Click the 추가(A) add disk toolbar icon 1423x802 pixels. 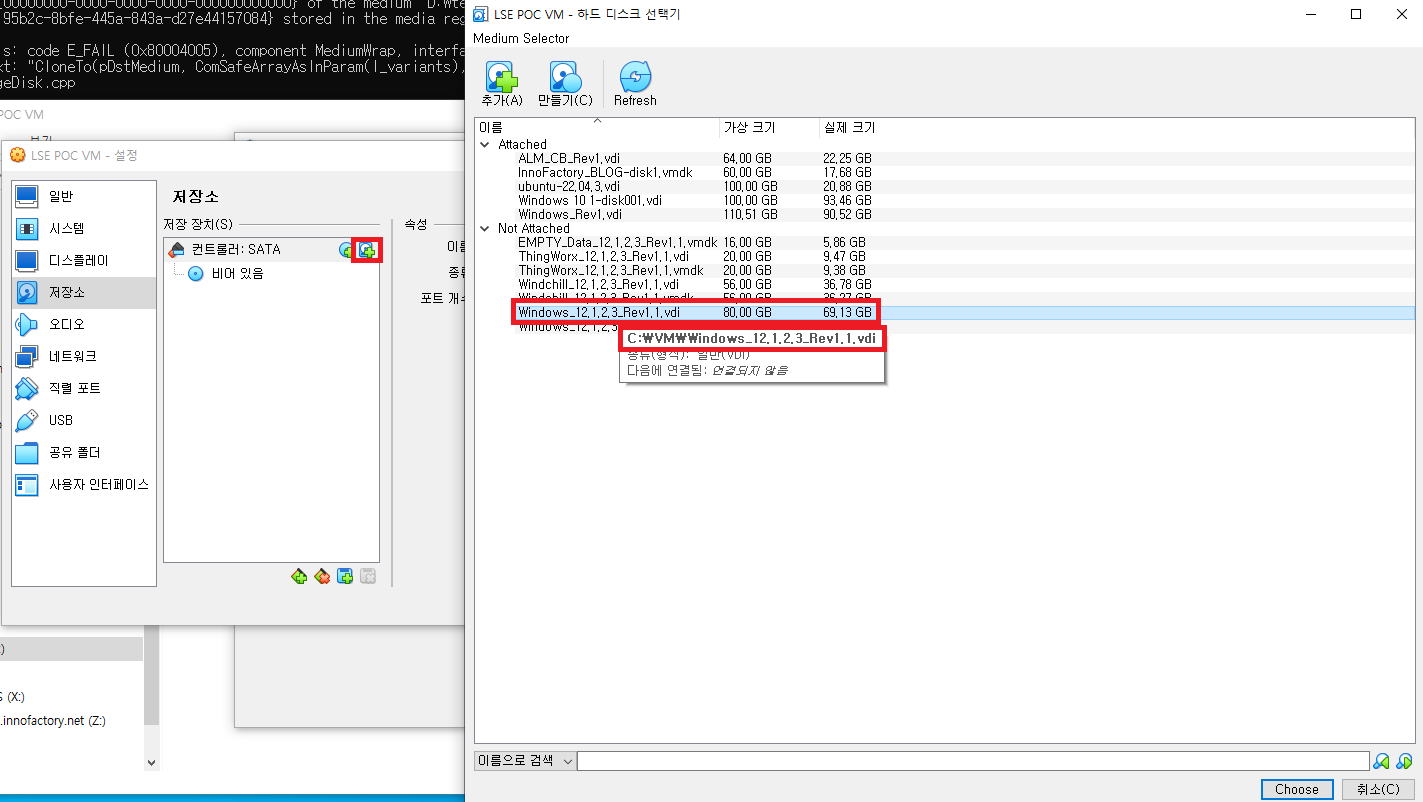tap(501, 84)
